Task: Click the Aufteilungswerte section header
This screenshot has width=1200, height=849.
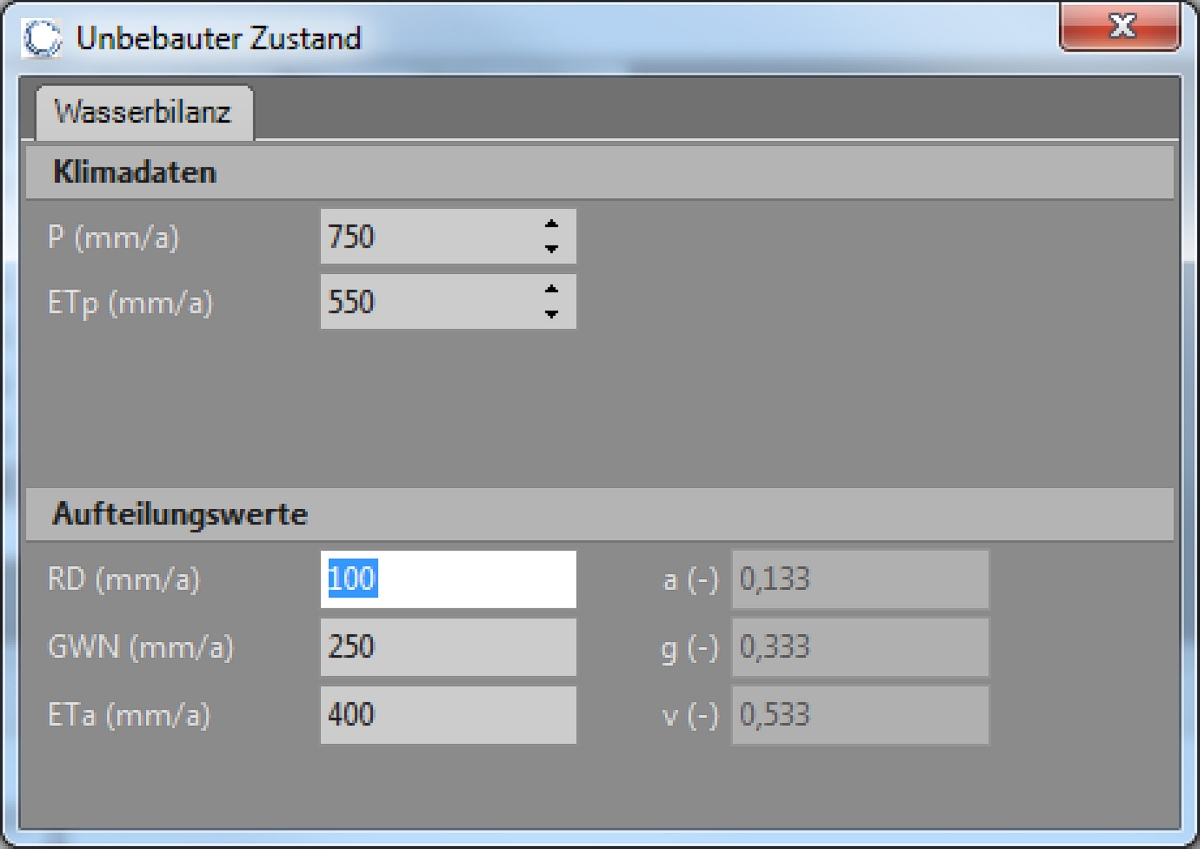Action: [x=179, y=515]
